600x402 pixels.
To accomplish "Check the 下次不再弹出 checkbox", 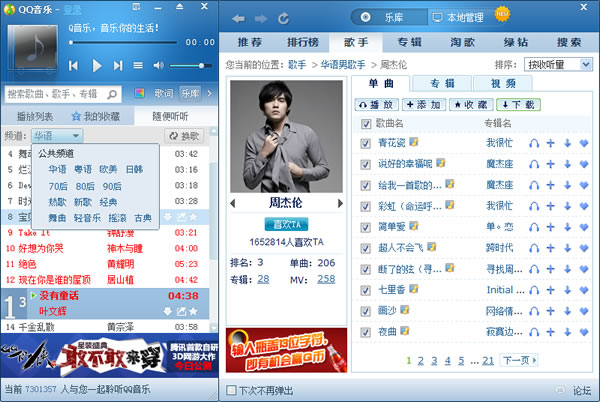I will [232, 390].
